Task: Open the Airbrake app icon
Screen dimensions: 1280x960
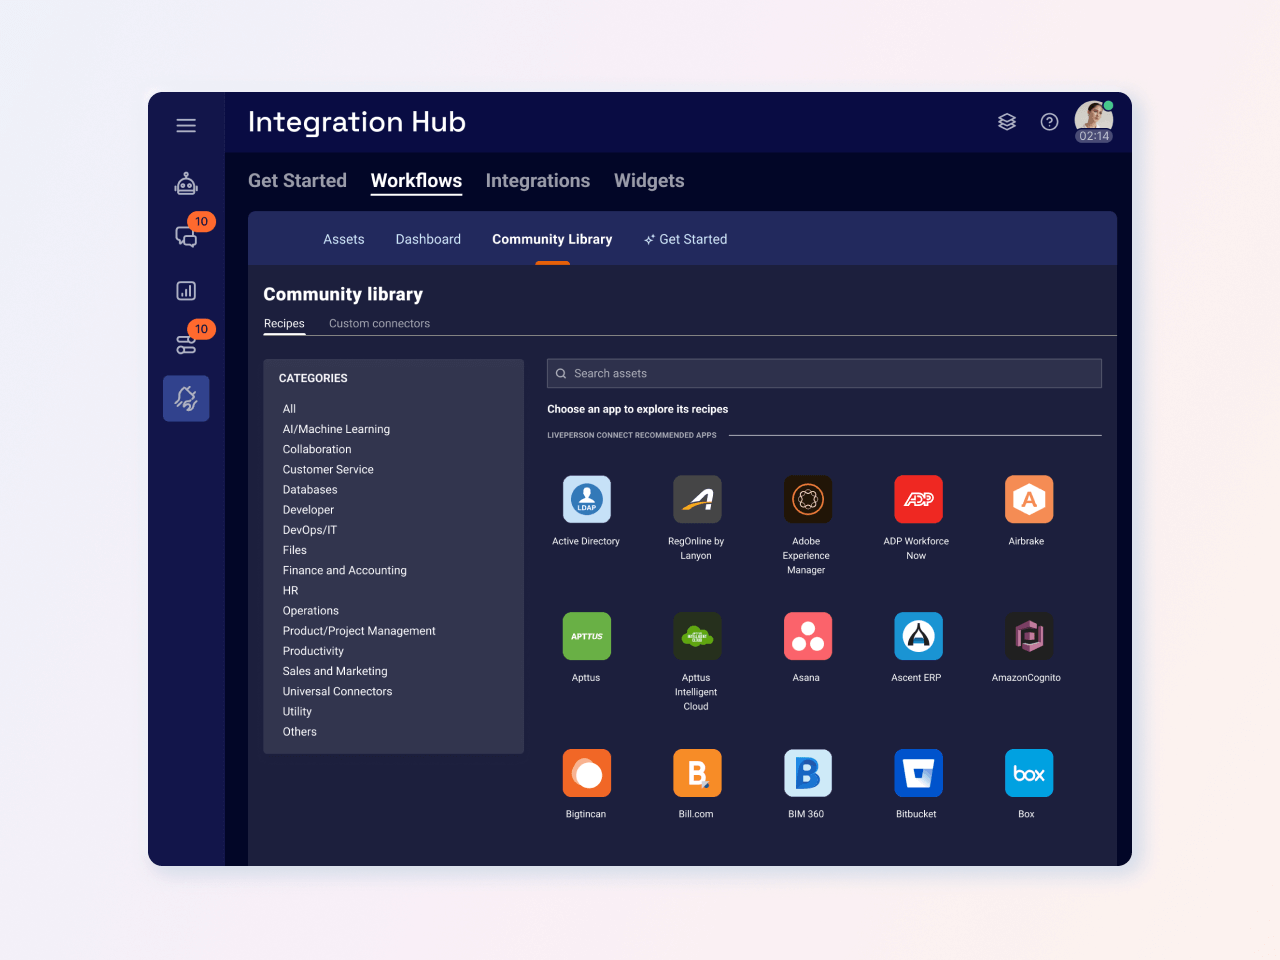Action: [1029, 499]
